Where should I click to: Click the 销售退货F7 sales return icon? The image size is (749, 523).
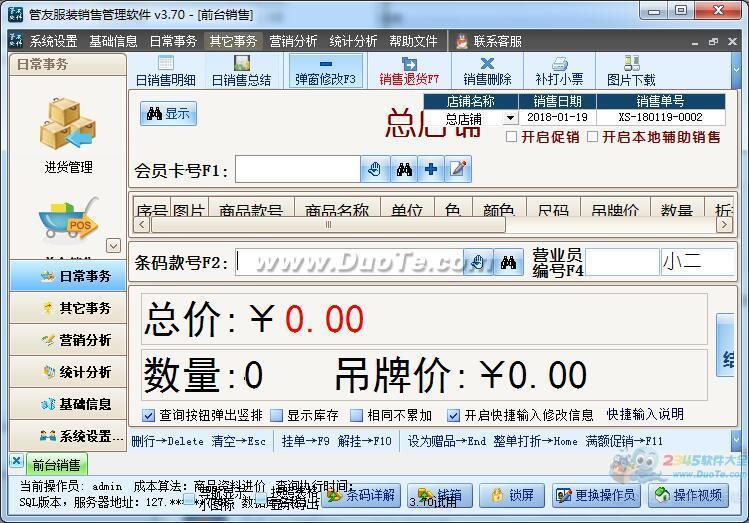[x=409, y=71]
